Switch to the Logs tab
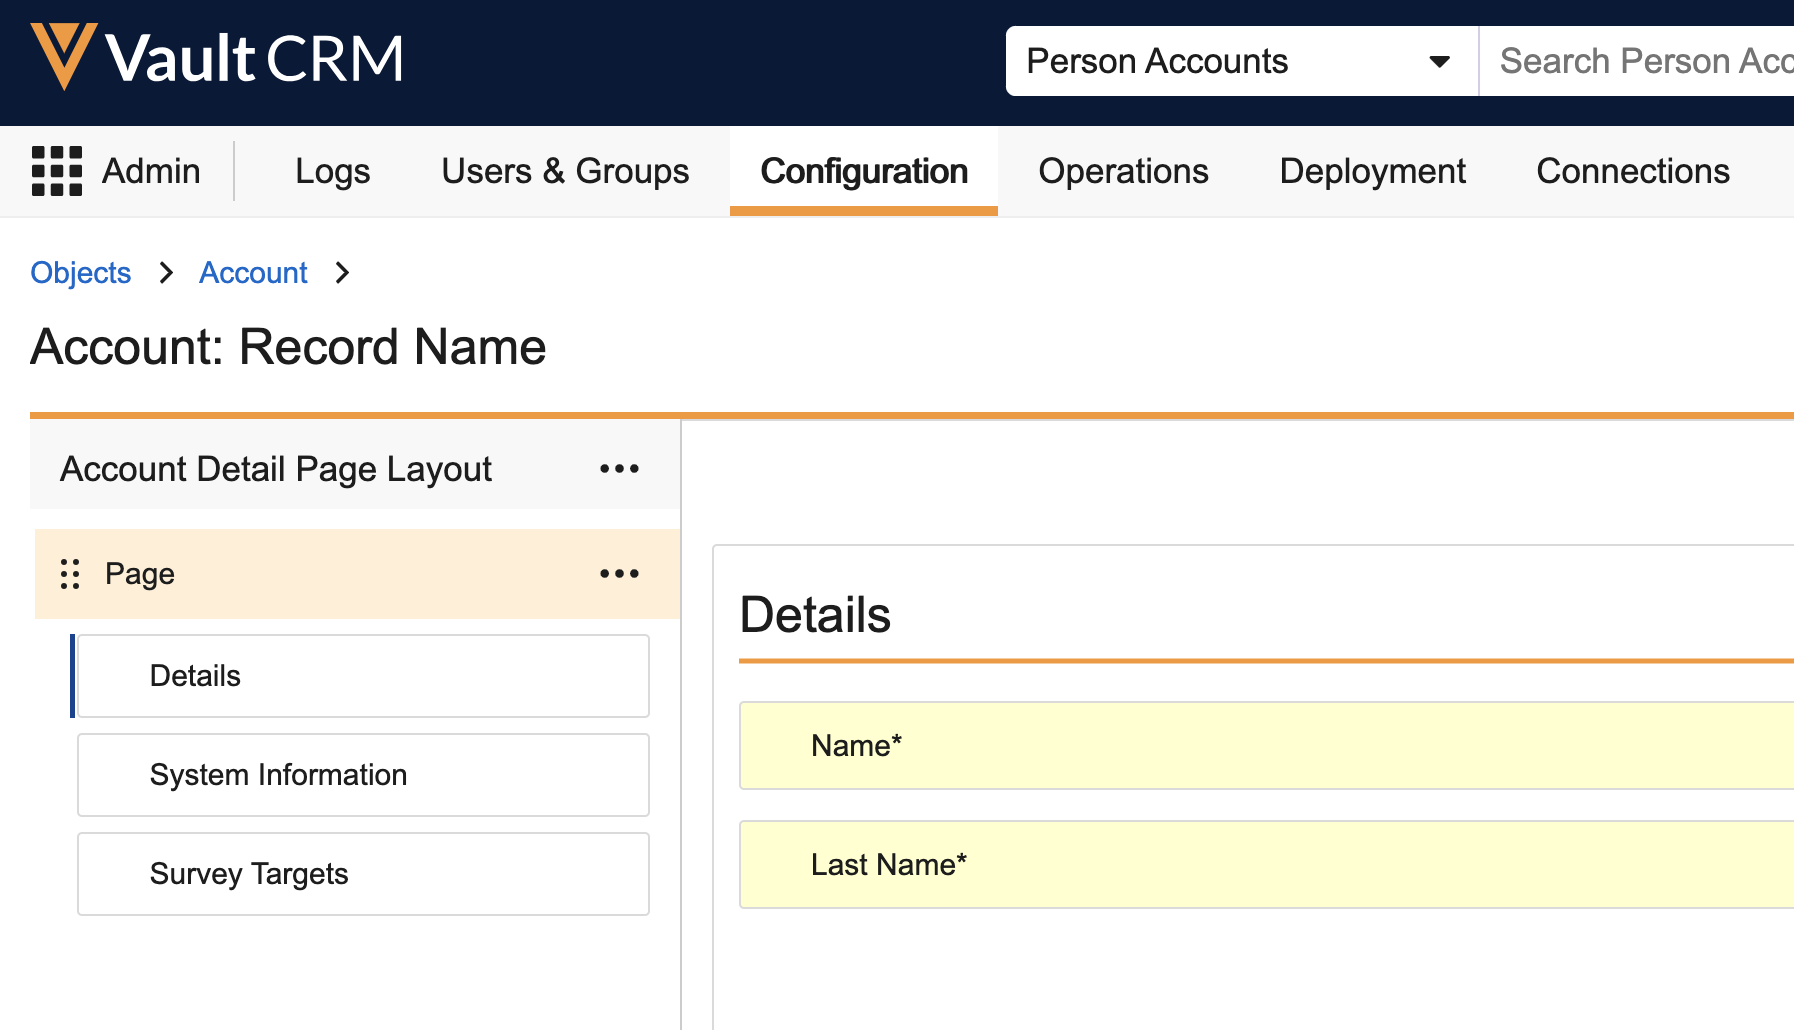 (332, 171)
